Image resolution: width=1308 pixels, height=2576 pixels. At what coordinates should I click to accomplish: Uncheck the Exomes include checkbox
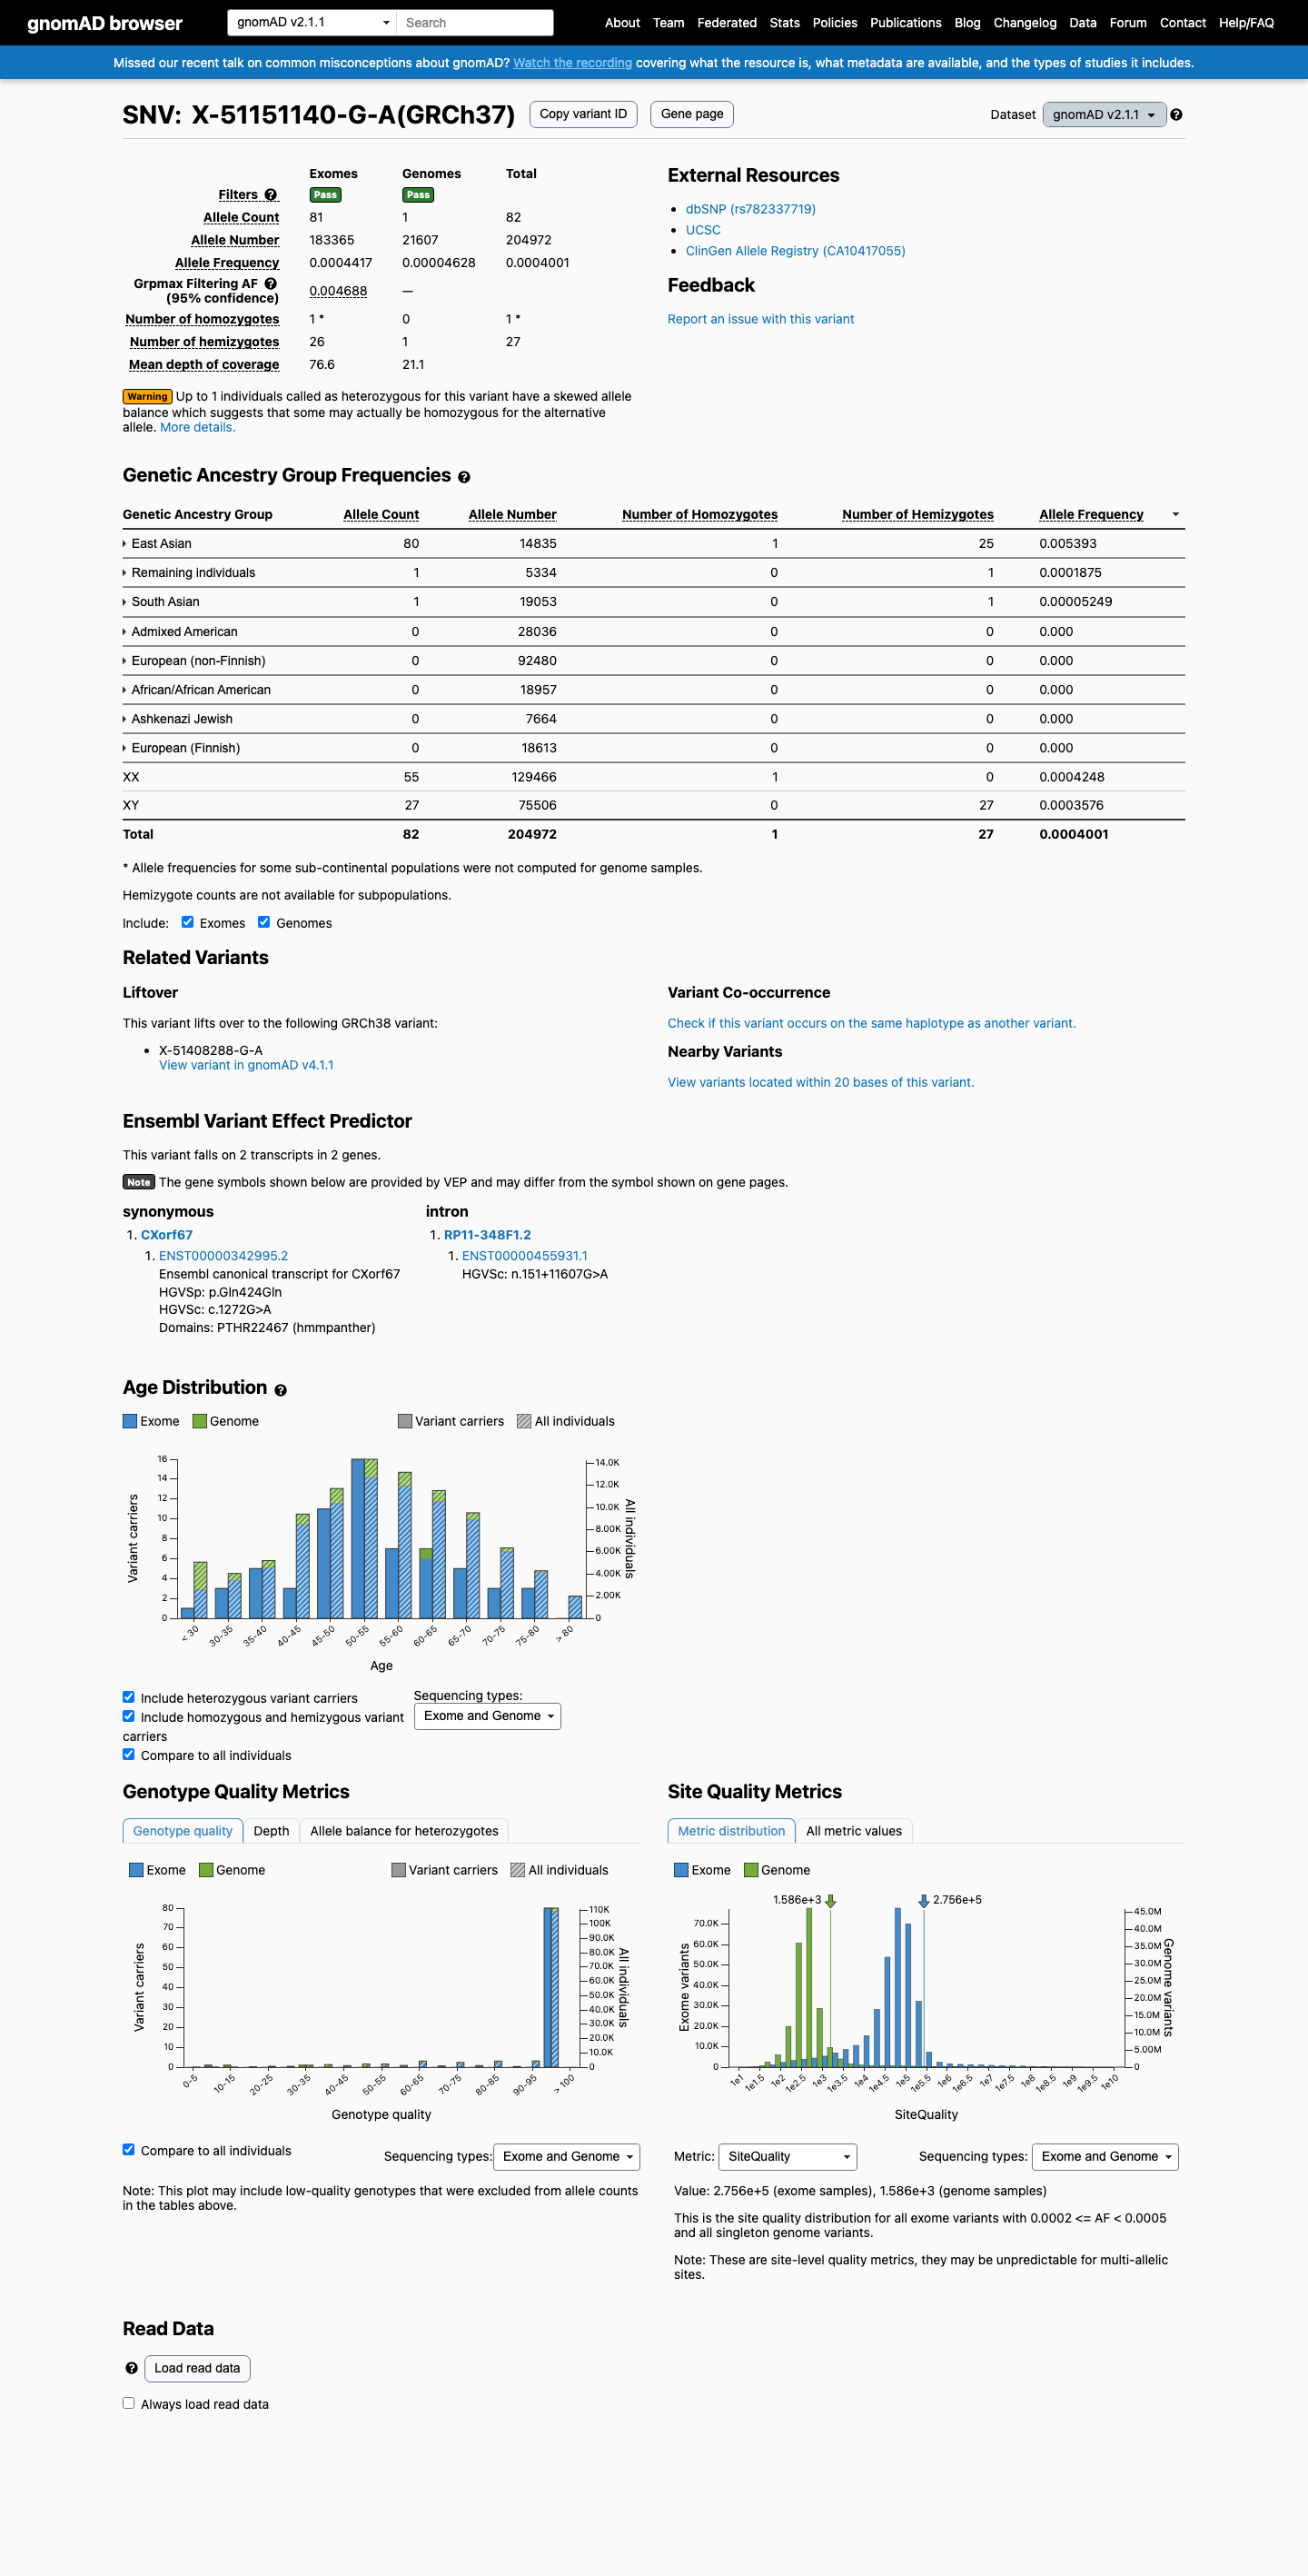(187, 922)
